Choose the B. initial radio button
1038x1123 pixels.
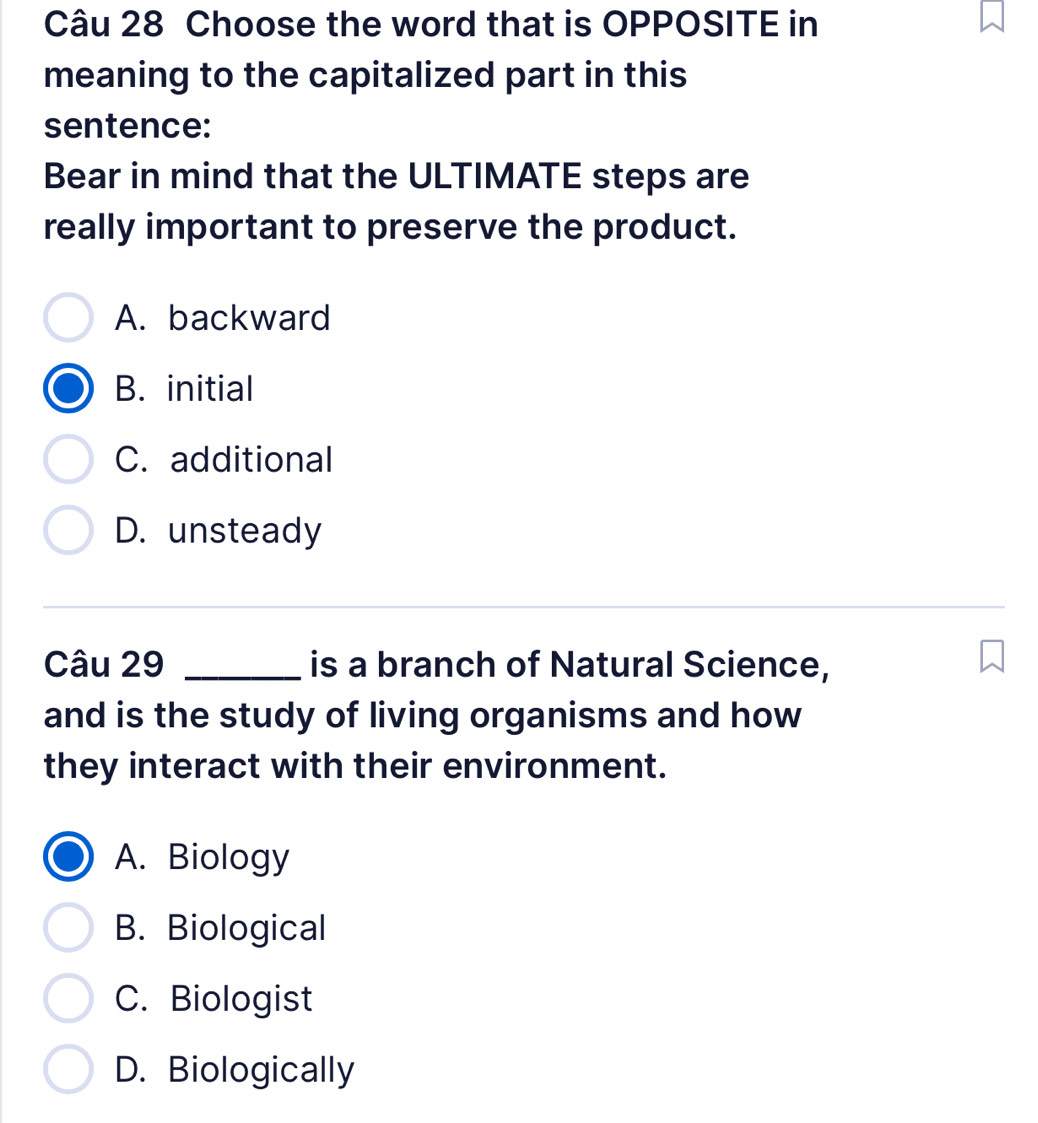(69, 389)
